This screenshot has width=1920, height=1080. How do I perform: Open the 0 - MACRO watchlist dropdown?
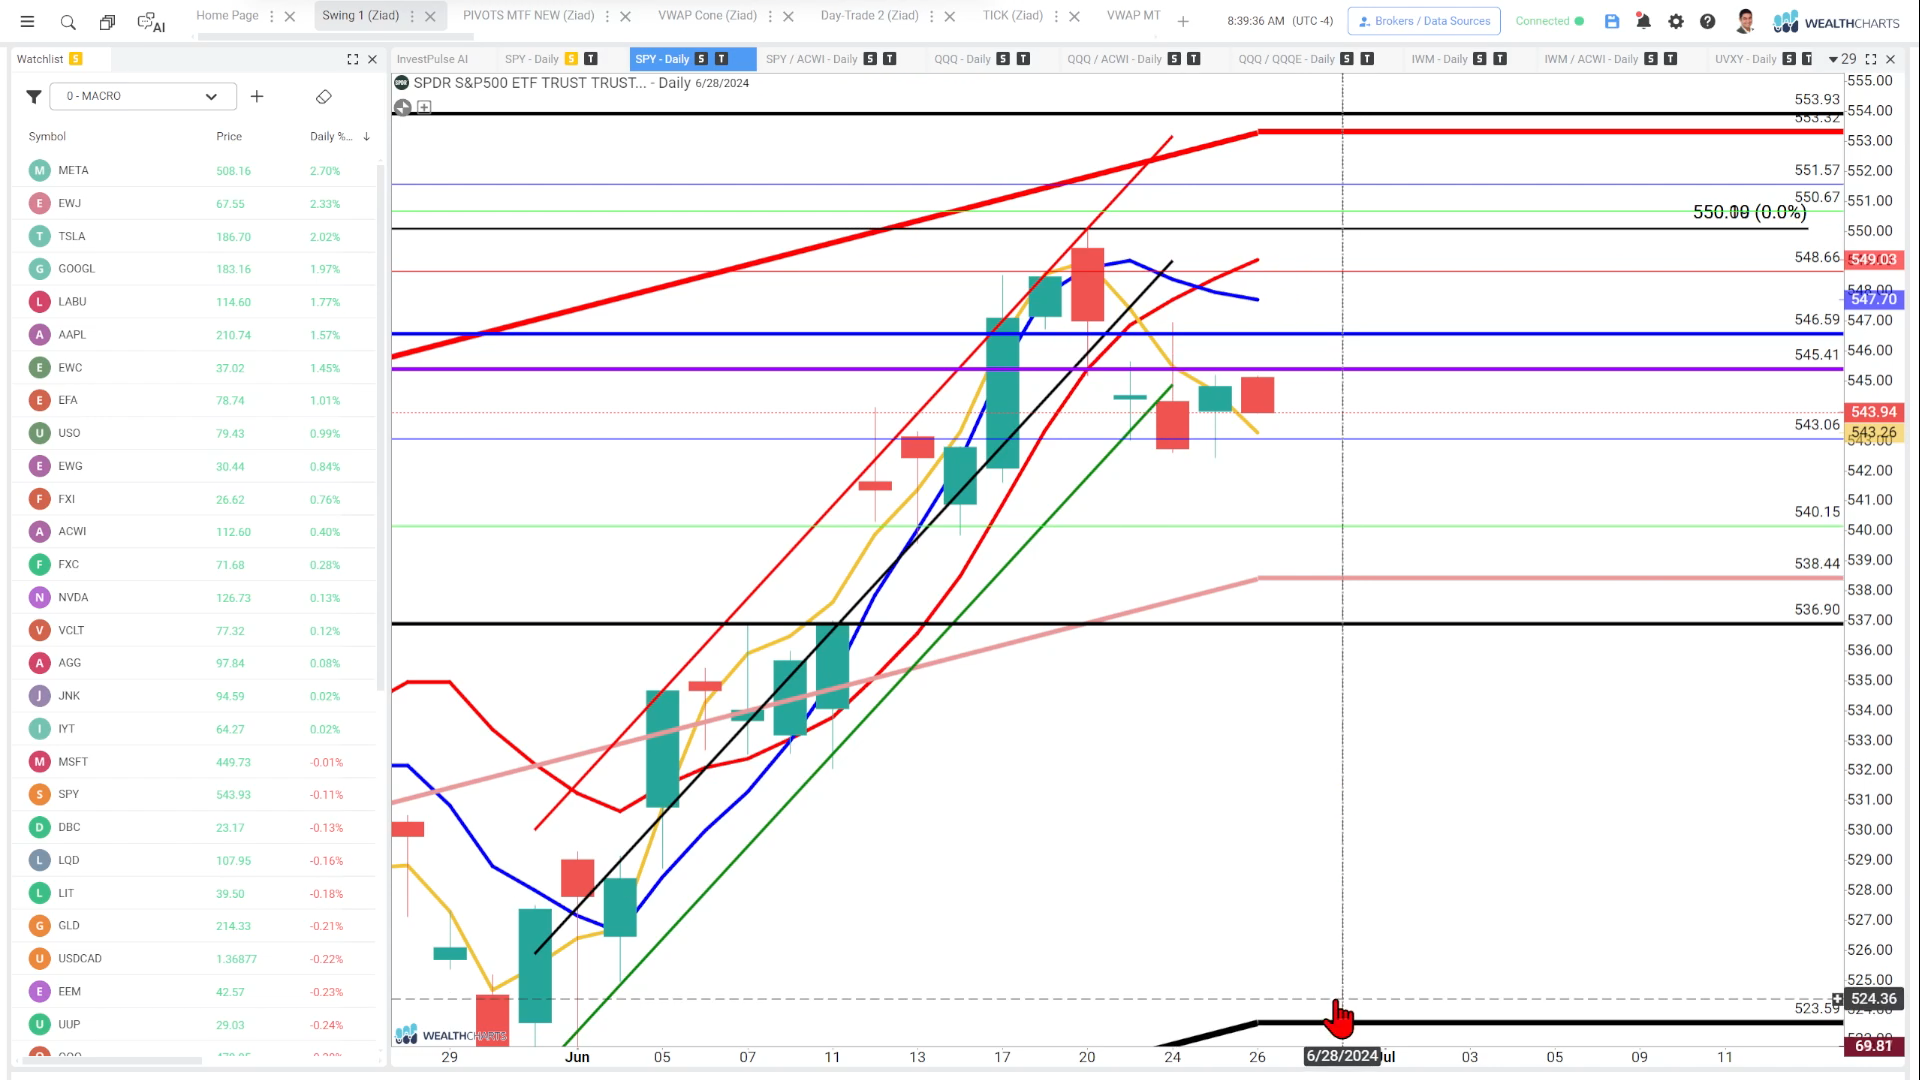point(142,96)
